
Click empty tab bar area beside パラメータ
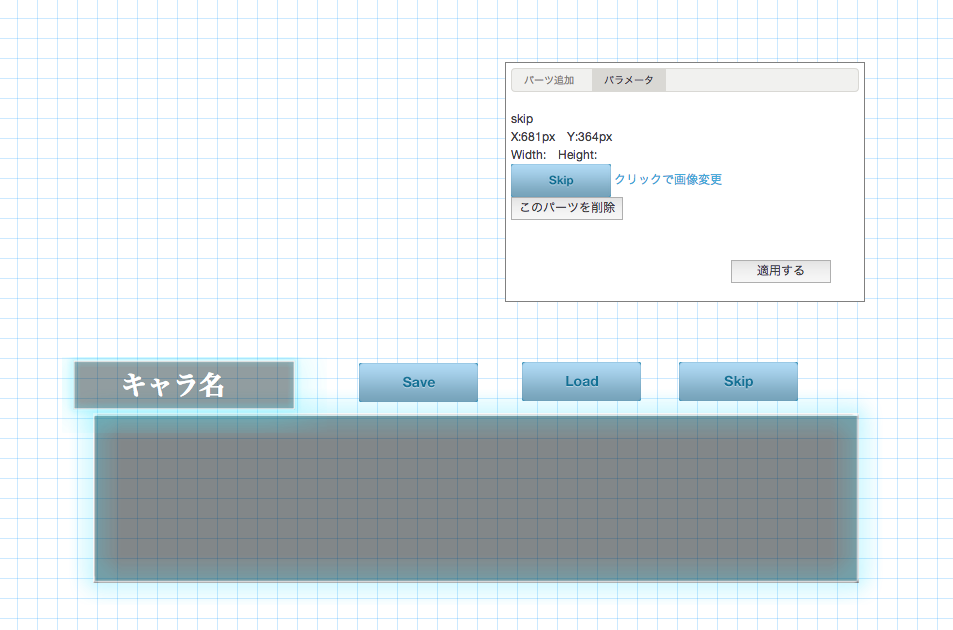(760, 80)
